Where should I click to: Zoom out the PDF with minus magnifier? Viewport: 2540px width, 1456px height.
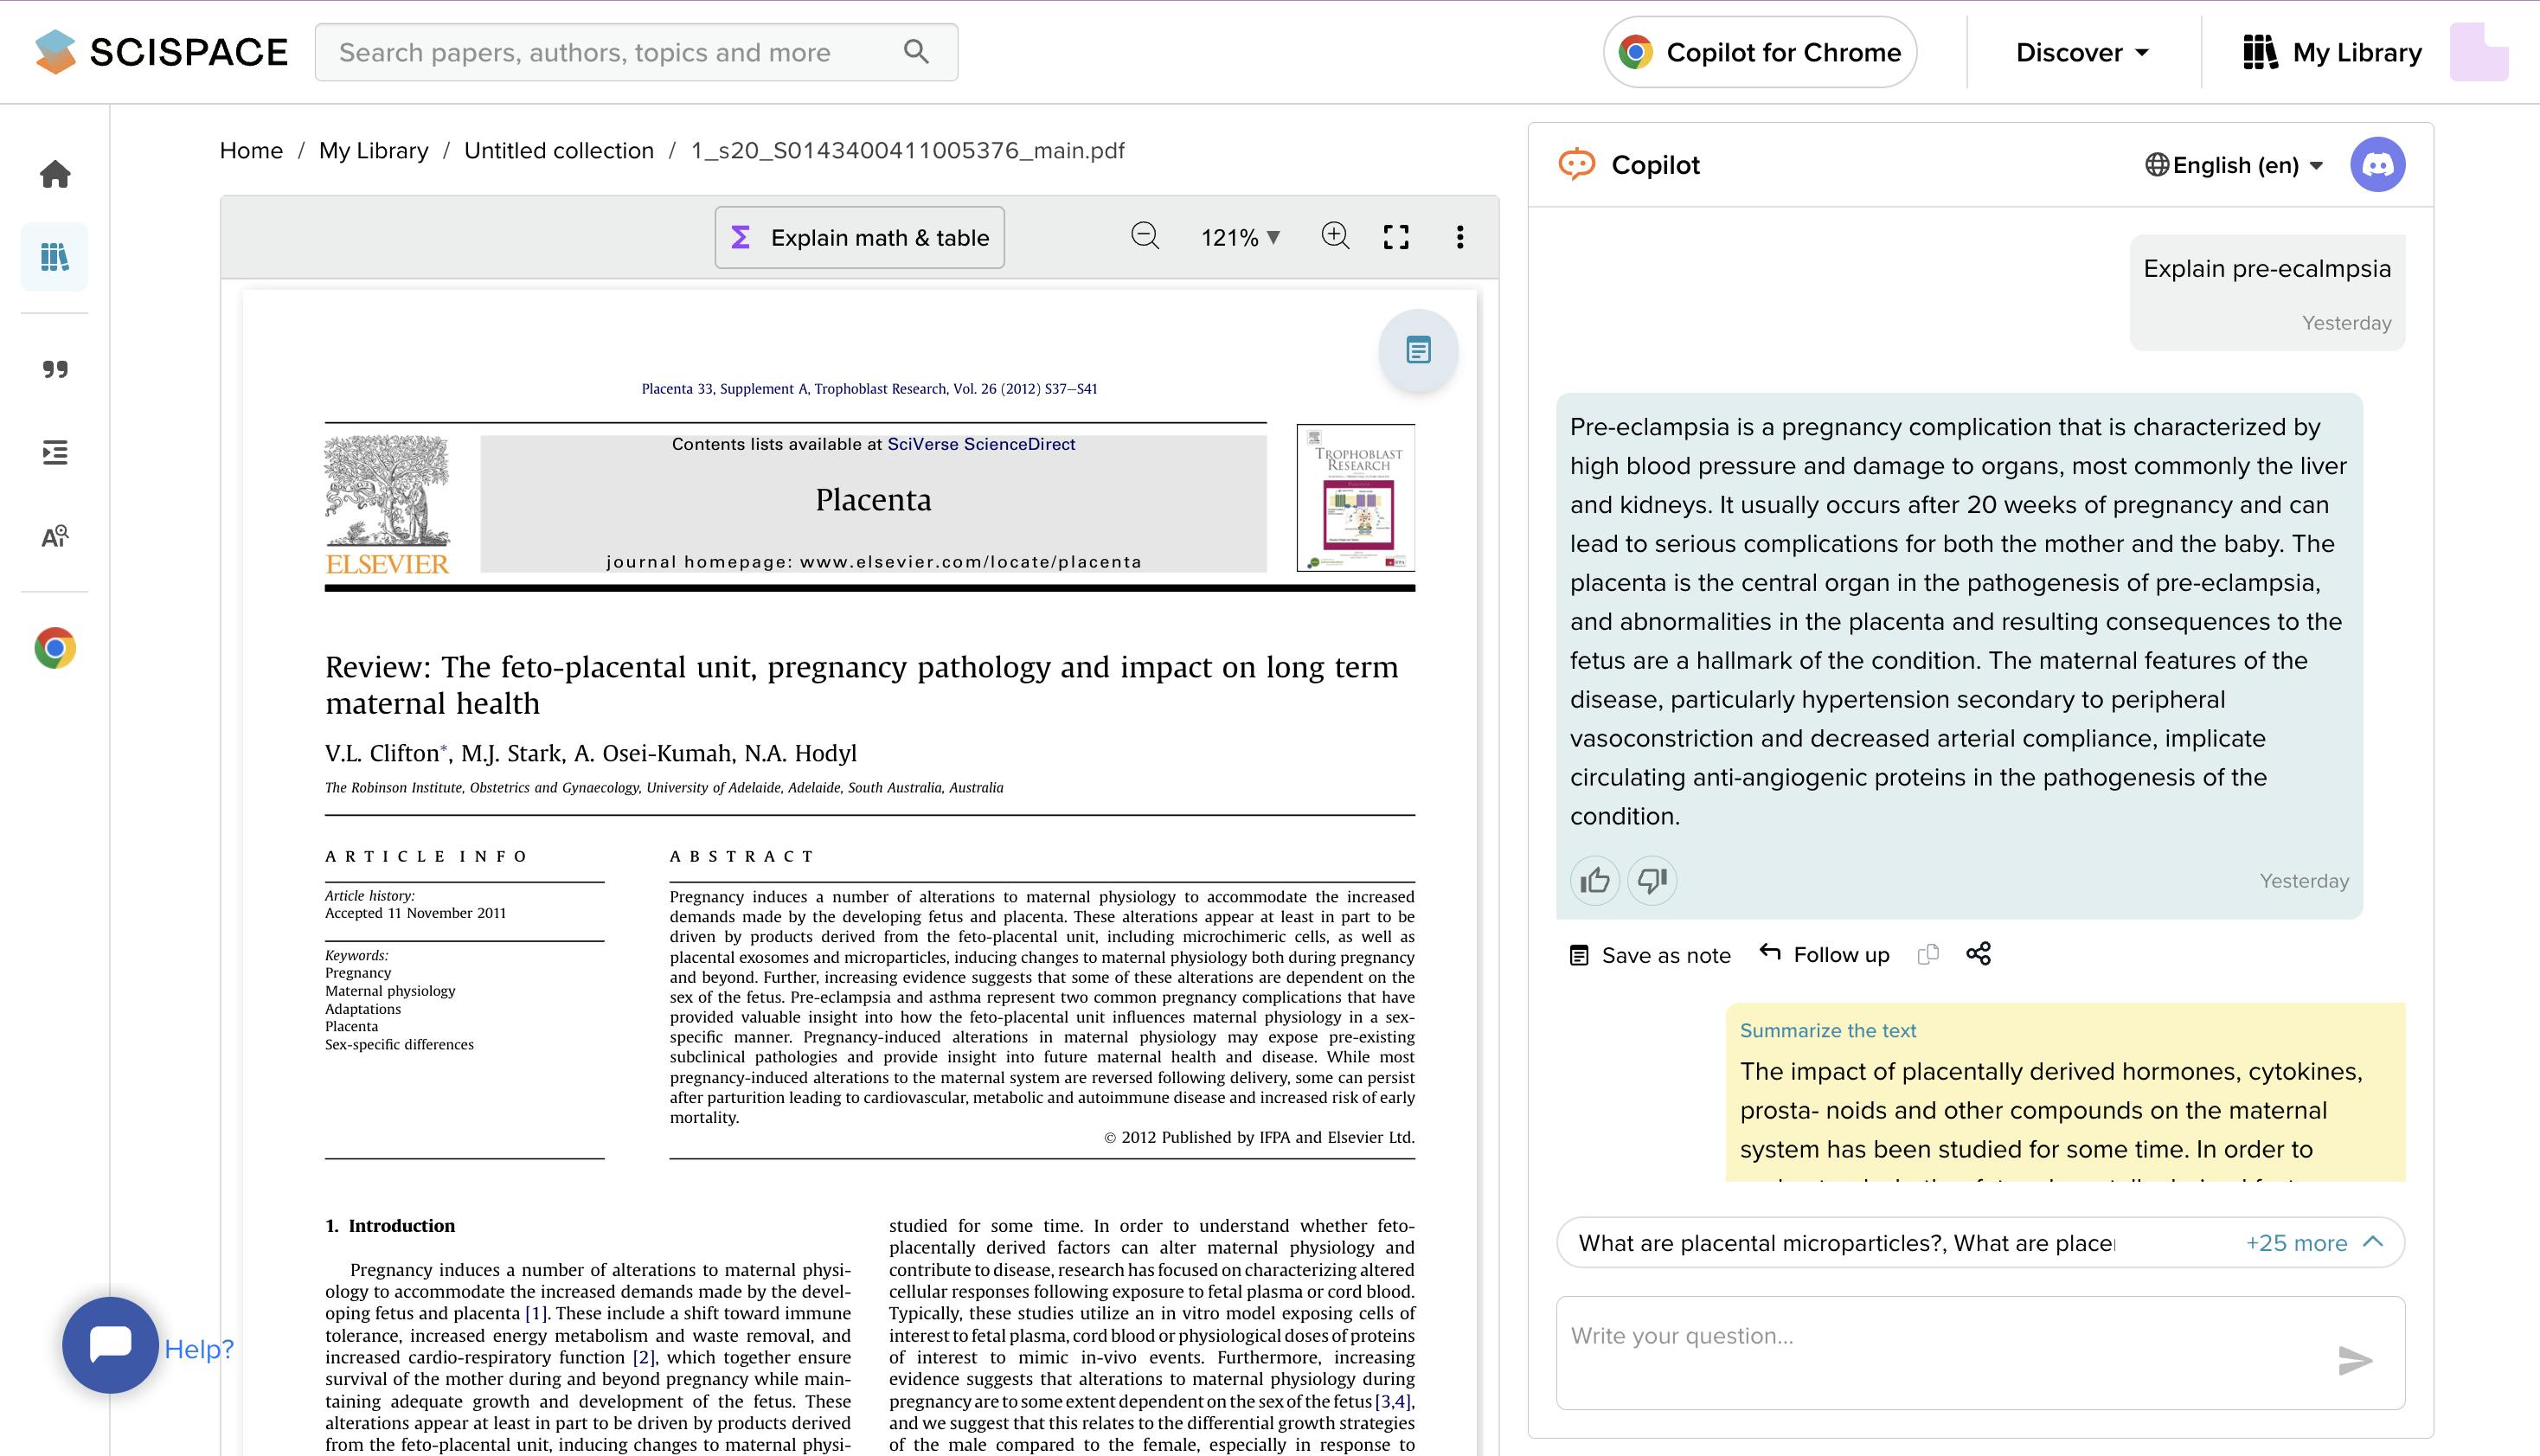1145,237
